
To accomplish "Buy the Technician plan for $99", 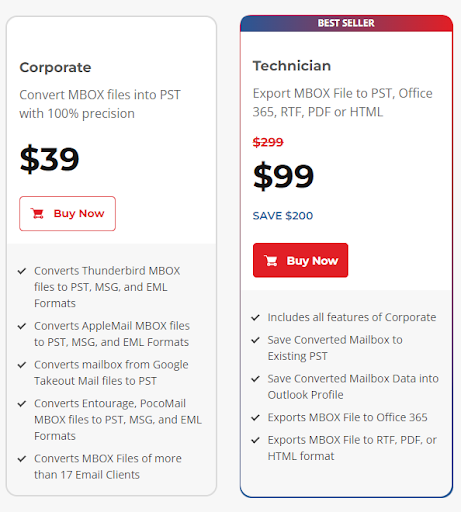I will [x=300, y=260].
